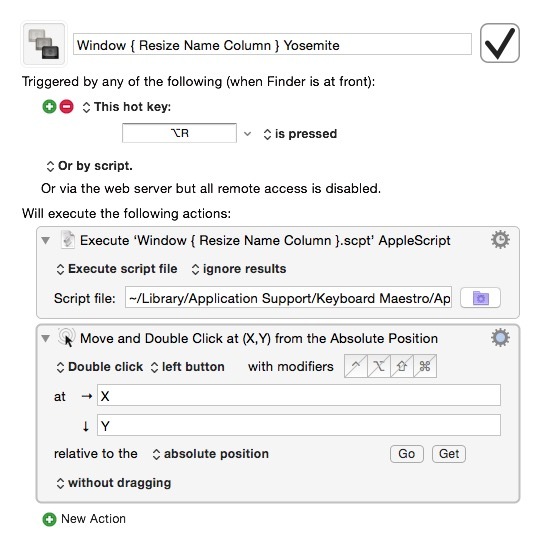Collapse the Move and Double Click action

point(45,338)
